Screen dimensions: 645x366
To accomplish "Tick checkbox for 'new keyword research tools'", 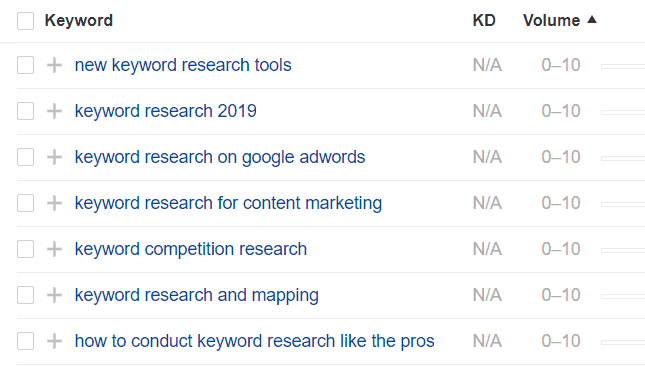I will 26,65.
